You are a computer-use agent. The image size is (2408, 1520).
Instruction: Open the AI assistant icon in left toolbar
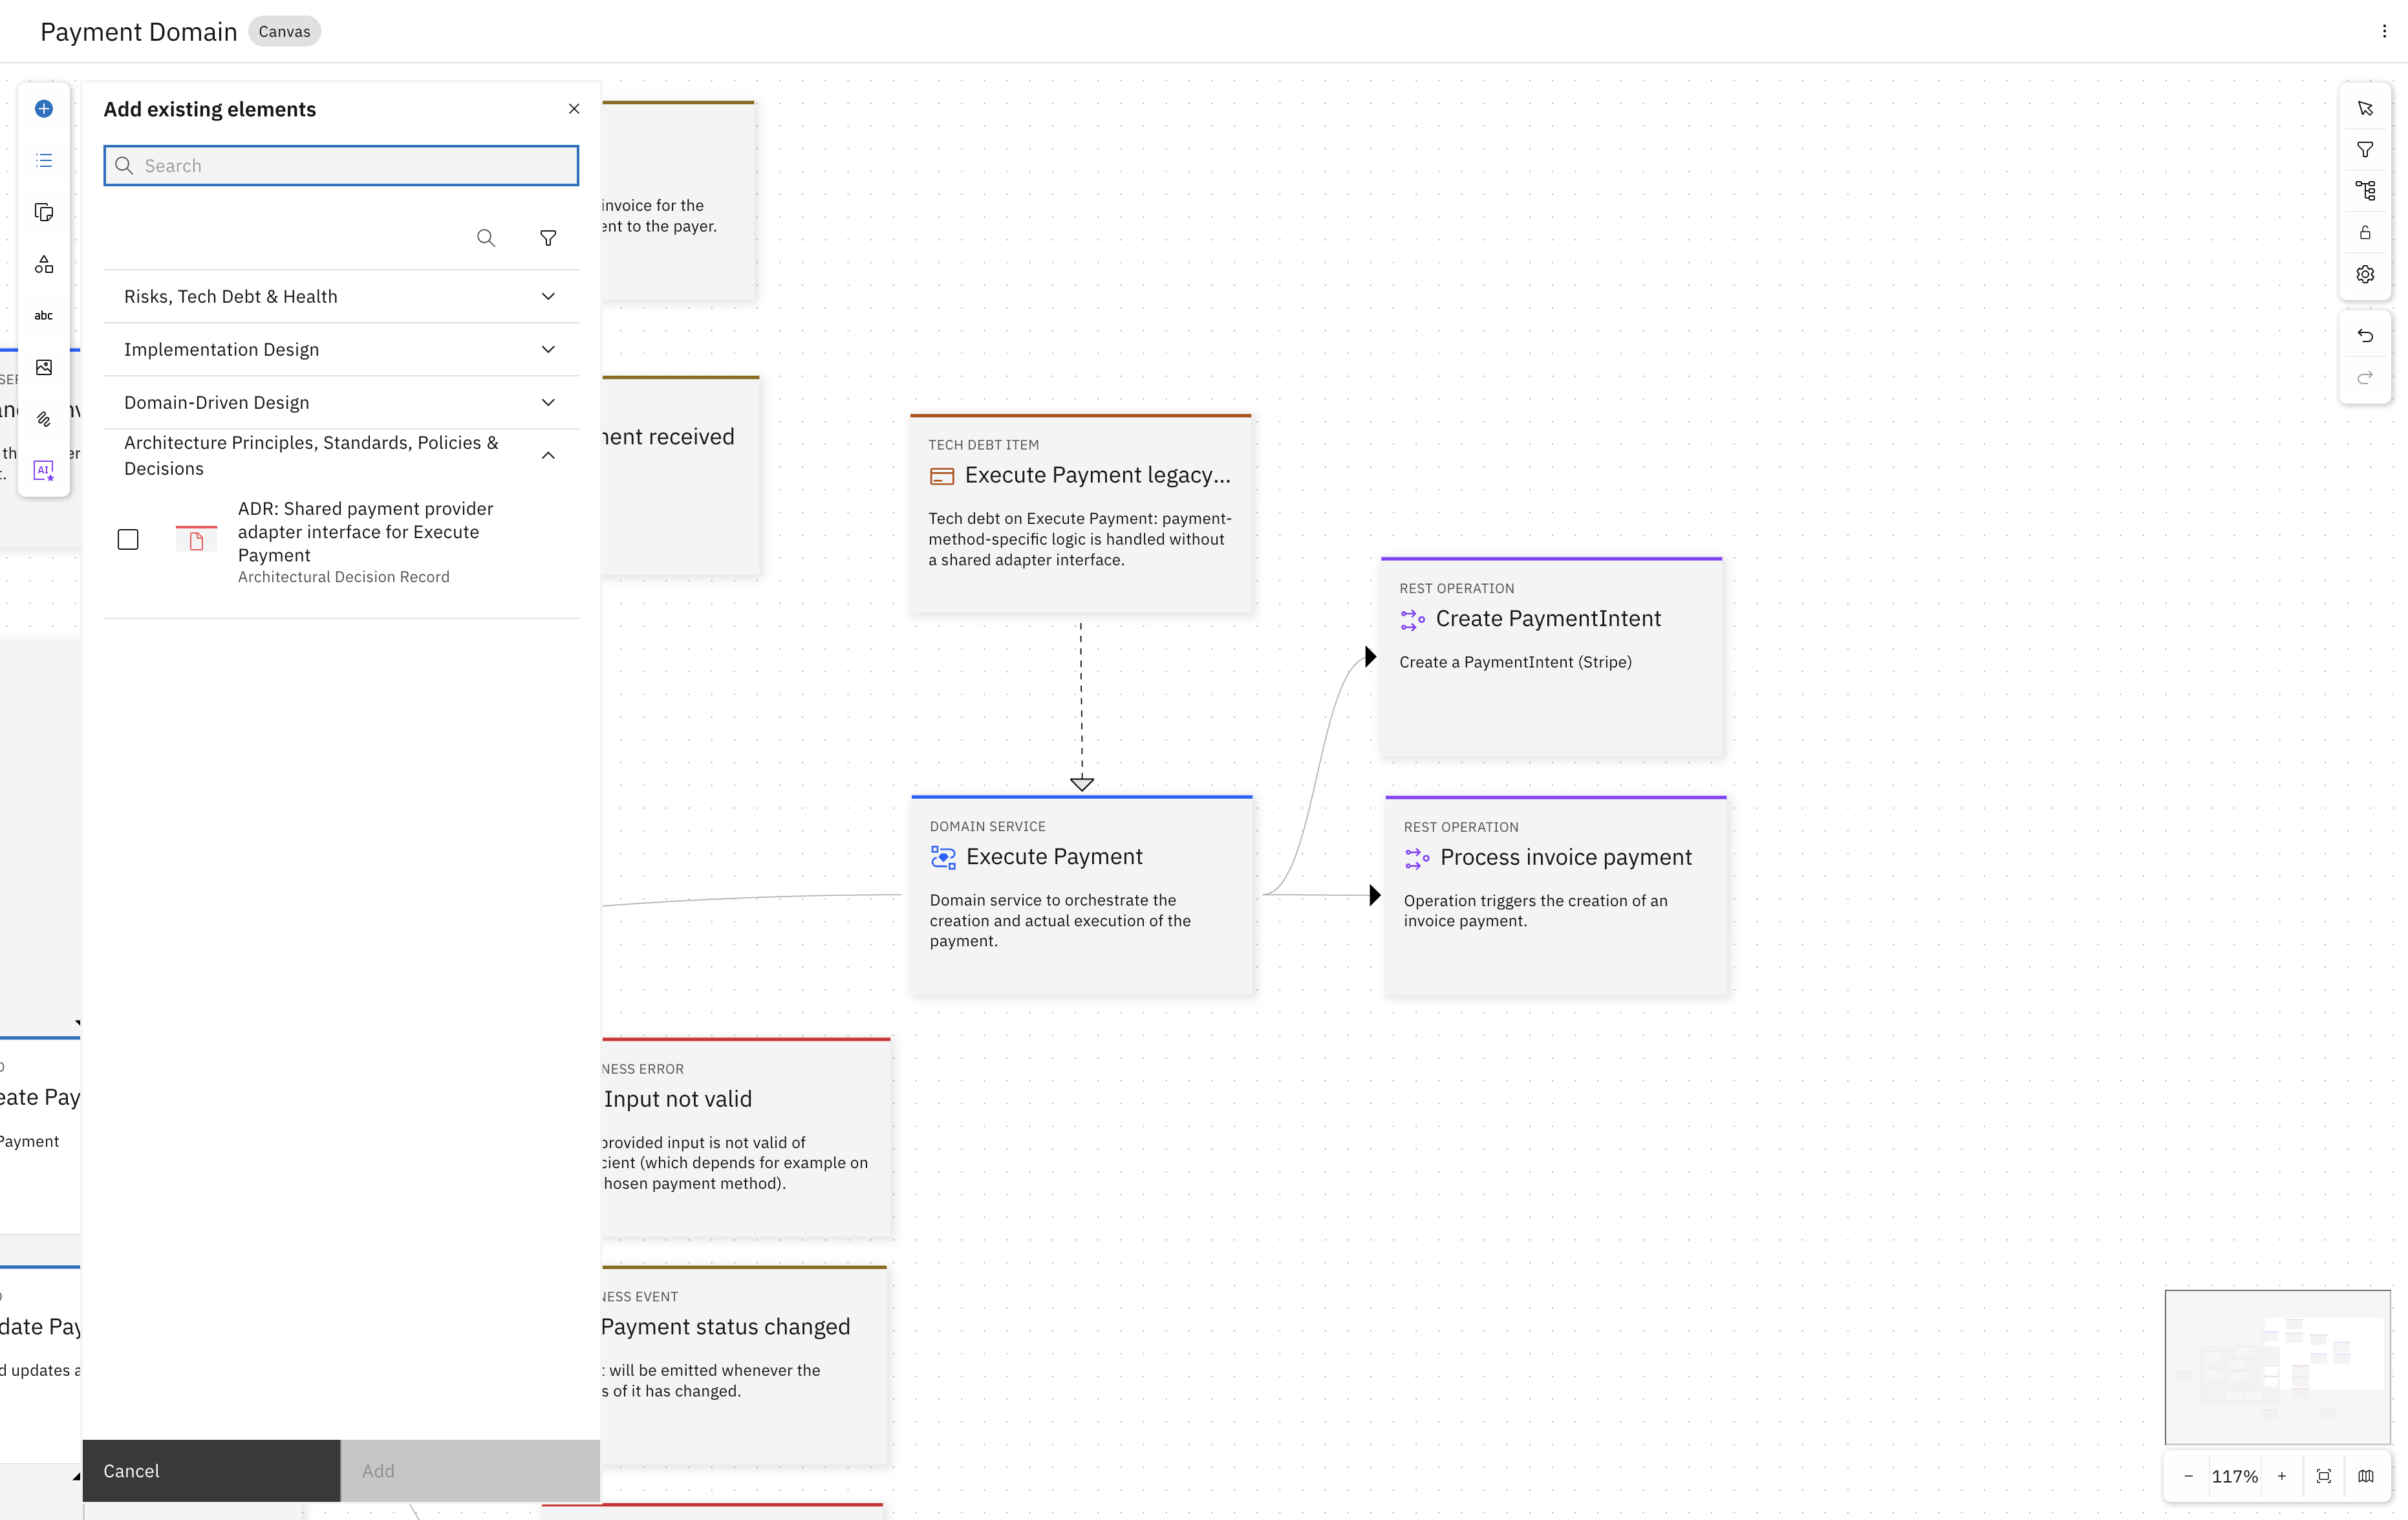(44, 470)
